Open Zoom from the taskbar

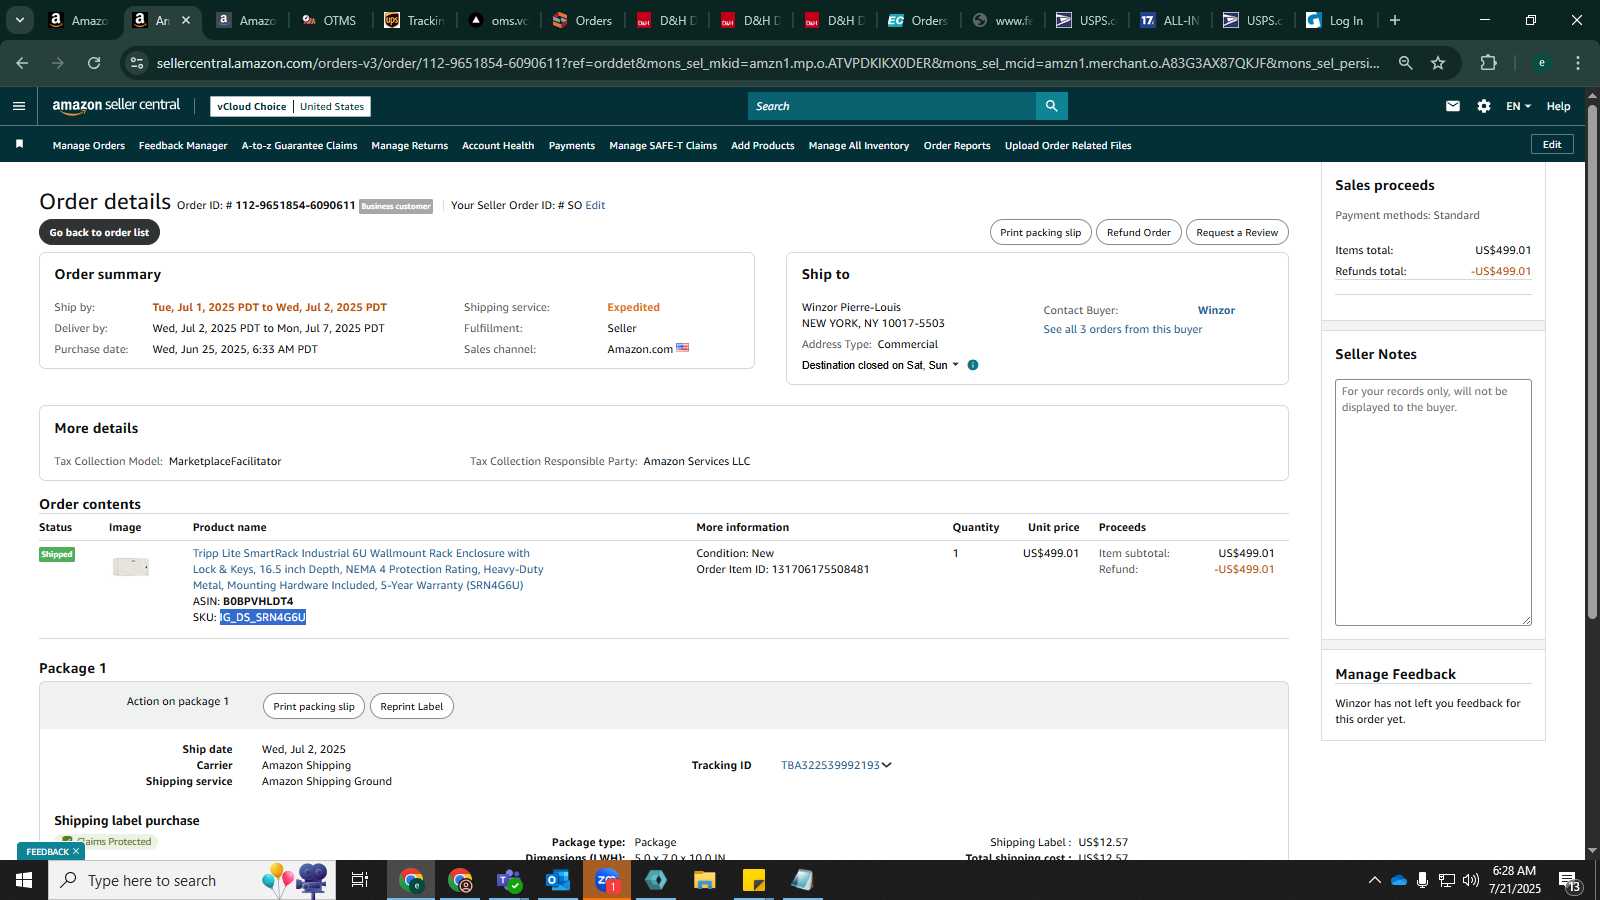(607, 880)
